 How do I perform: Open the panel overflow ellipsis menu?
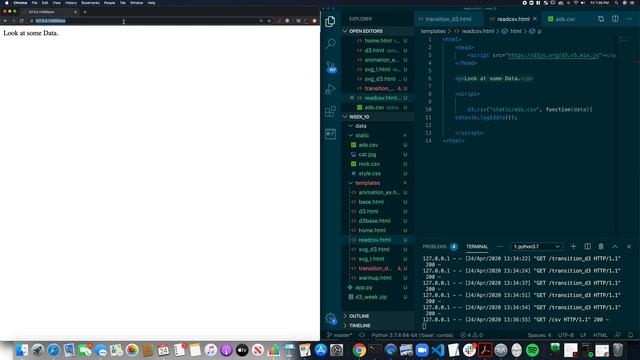(500, 247)
